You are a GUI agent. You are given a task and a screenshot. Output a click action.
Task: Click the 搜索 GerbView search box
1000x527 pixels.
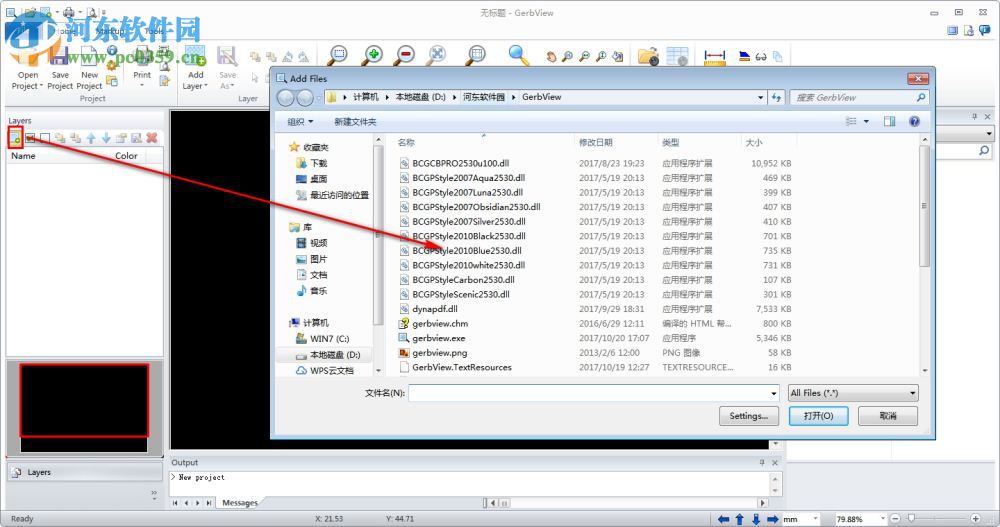click(858, 98)
